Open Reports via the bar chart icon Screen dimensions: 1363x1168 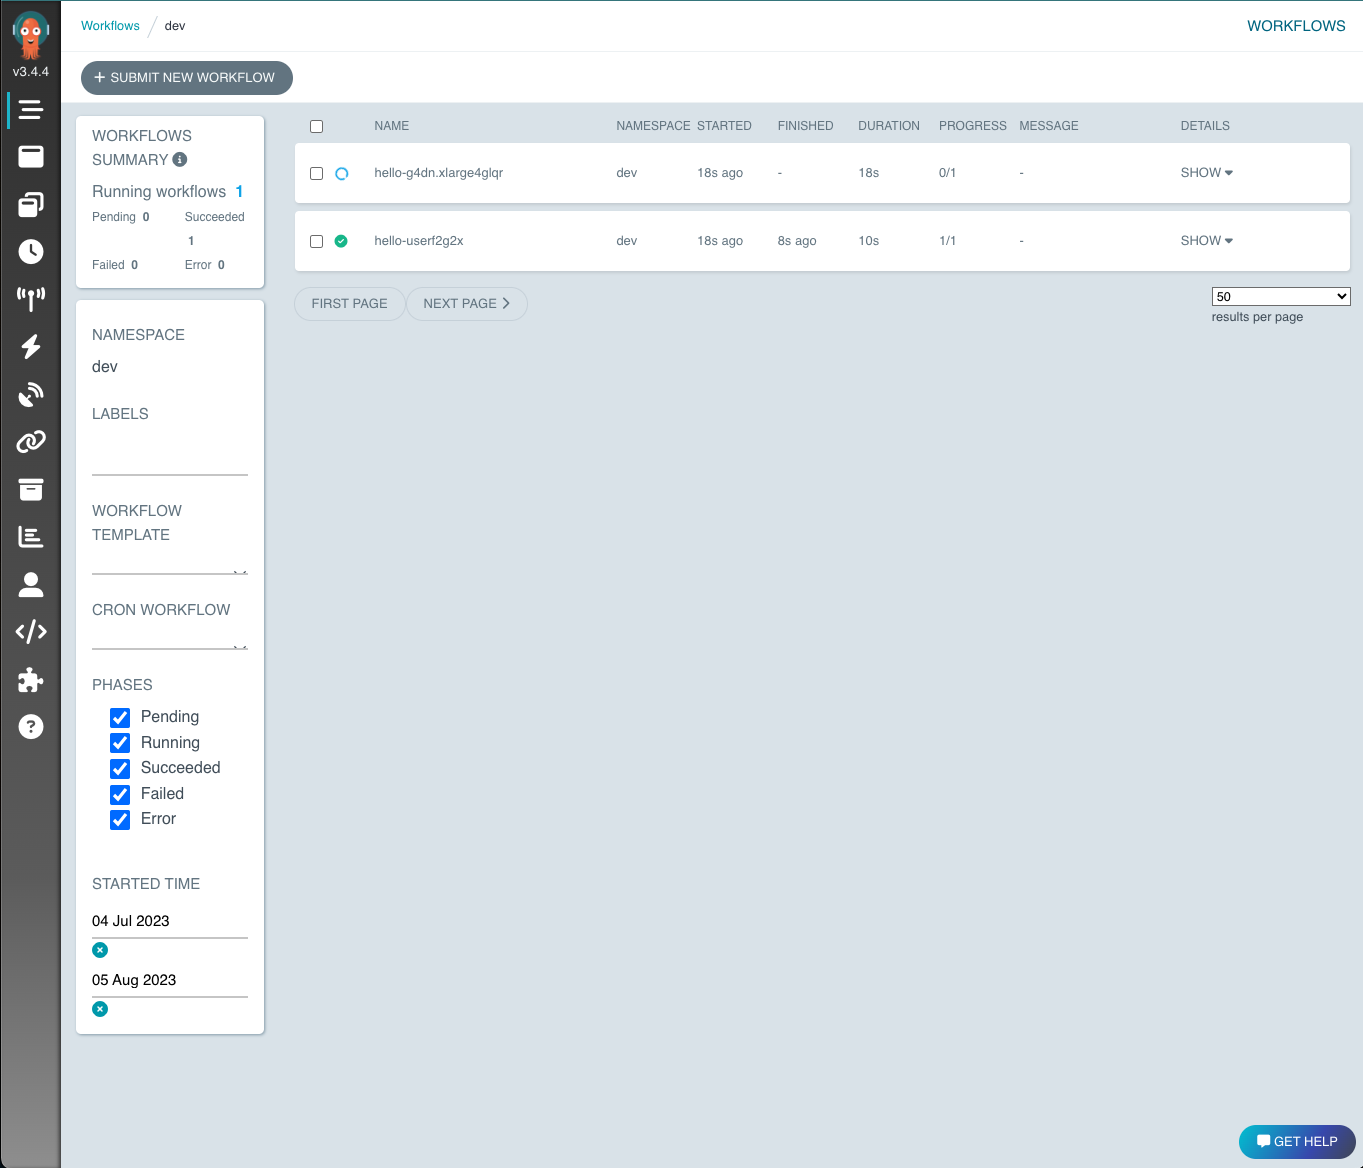click(x=31, y=536)
